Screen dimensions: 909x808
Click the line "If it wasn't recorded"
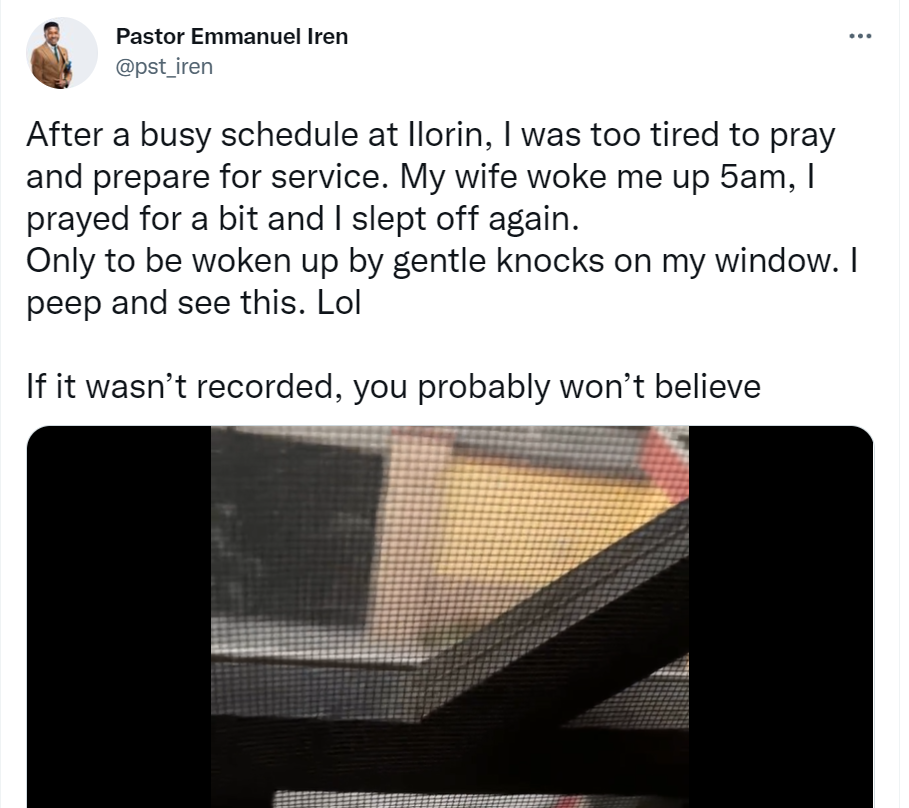(393, 386)
